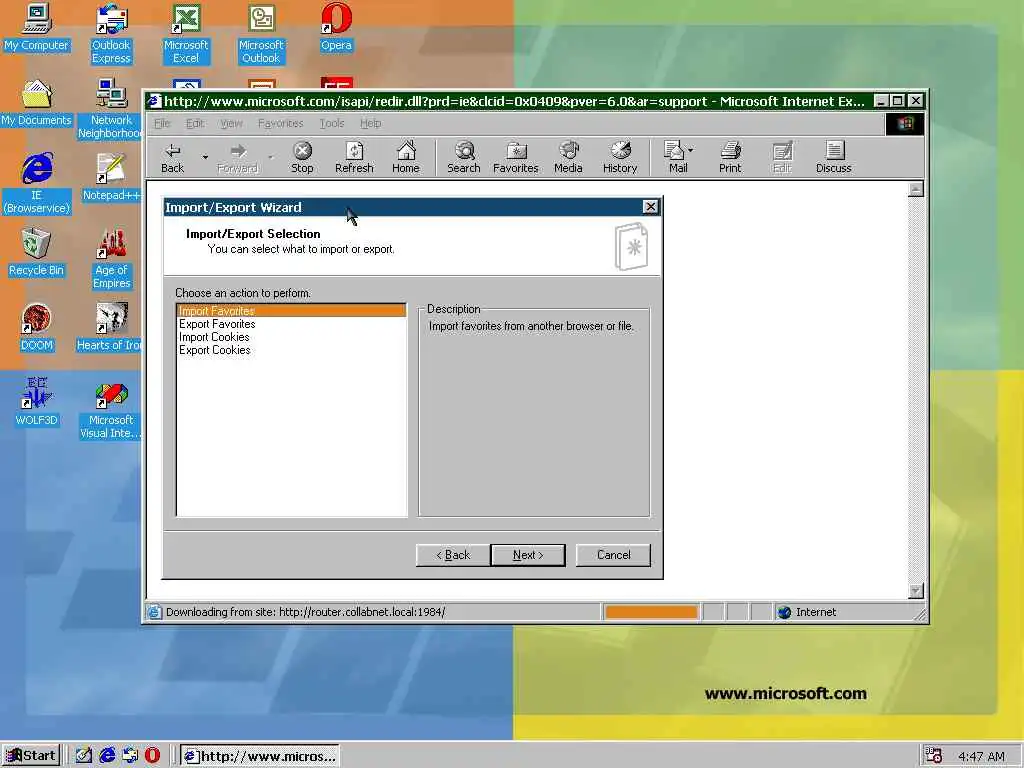The height and width of the screenshot is (768, 1024).
Task: Click the Mail toolbar icon
Action: tap(674, 158)
